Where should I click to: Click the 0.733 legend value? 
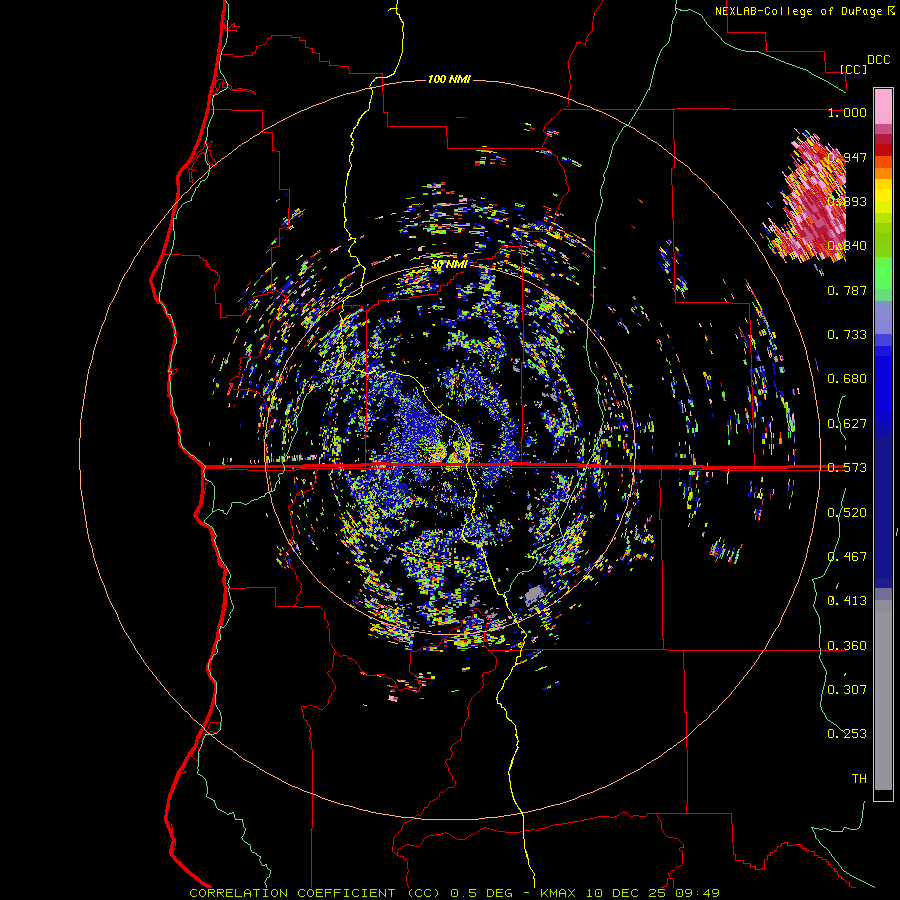click(x=847, y=335)
